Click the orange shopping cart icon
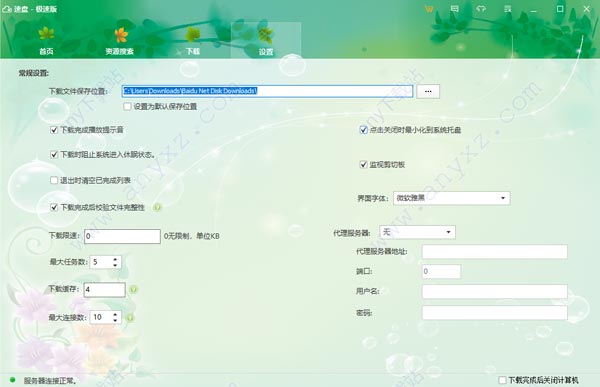600x387 pixels. point(429,8)
